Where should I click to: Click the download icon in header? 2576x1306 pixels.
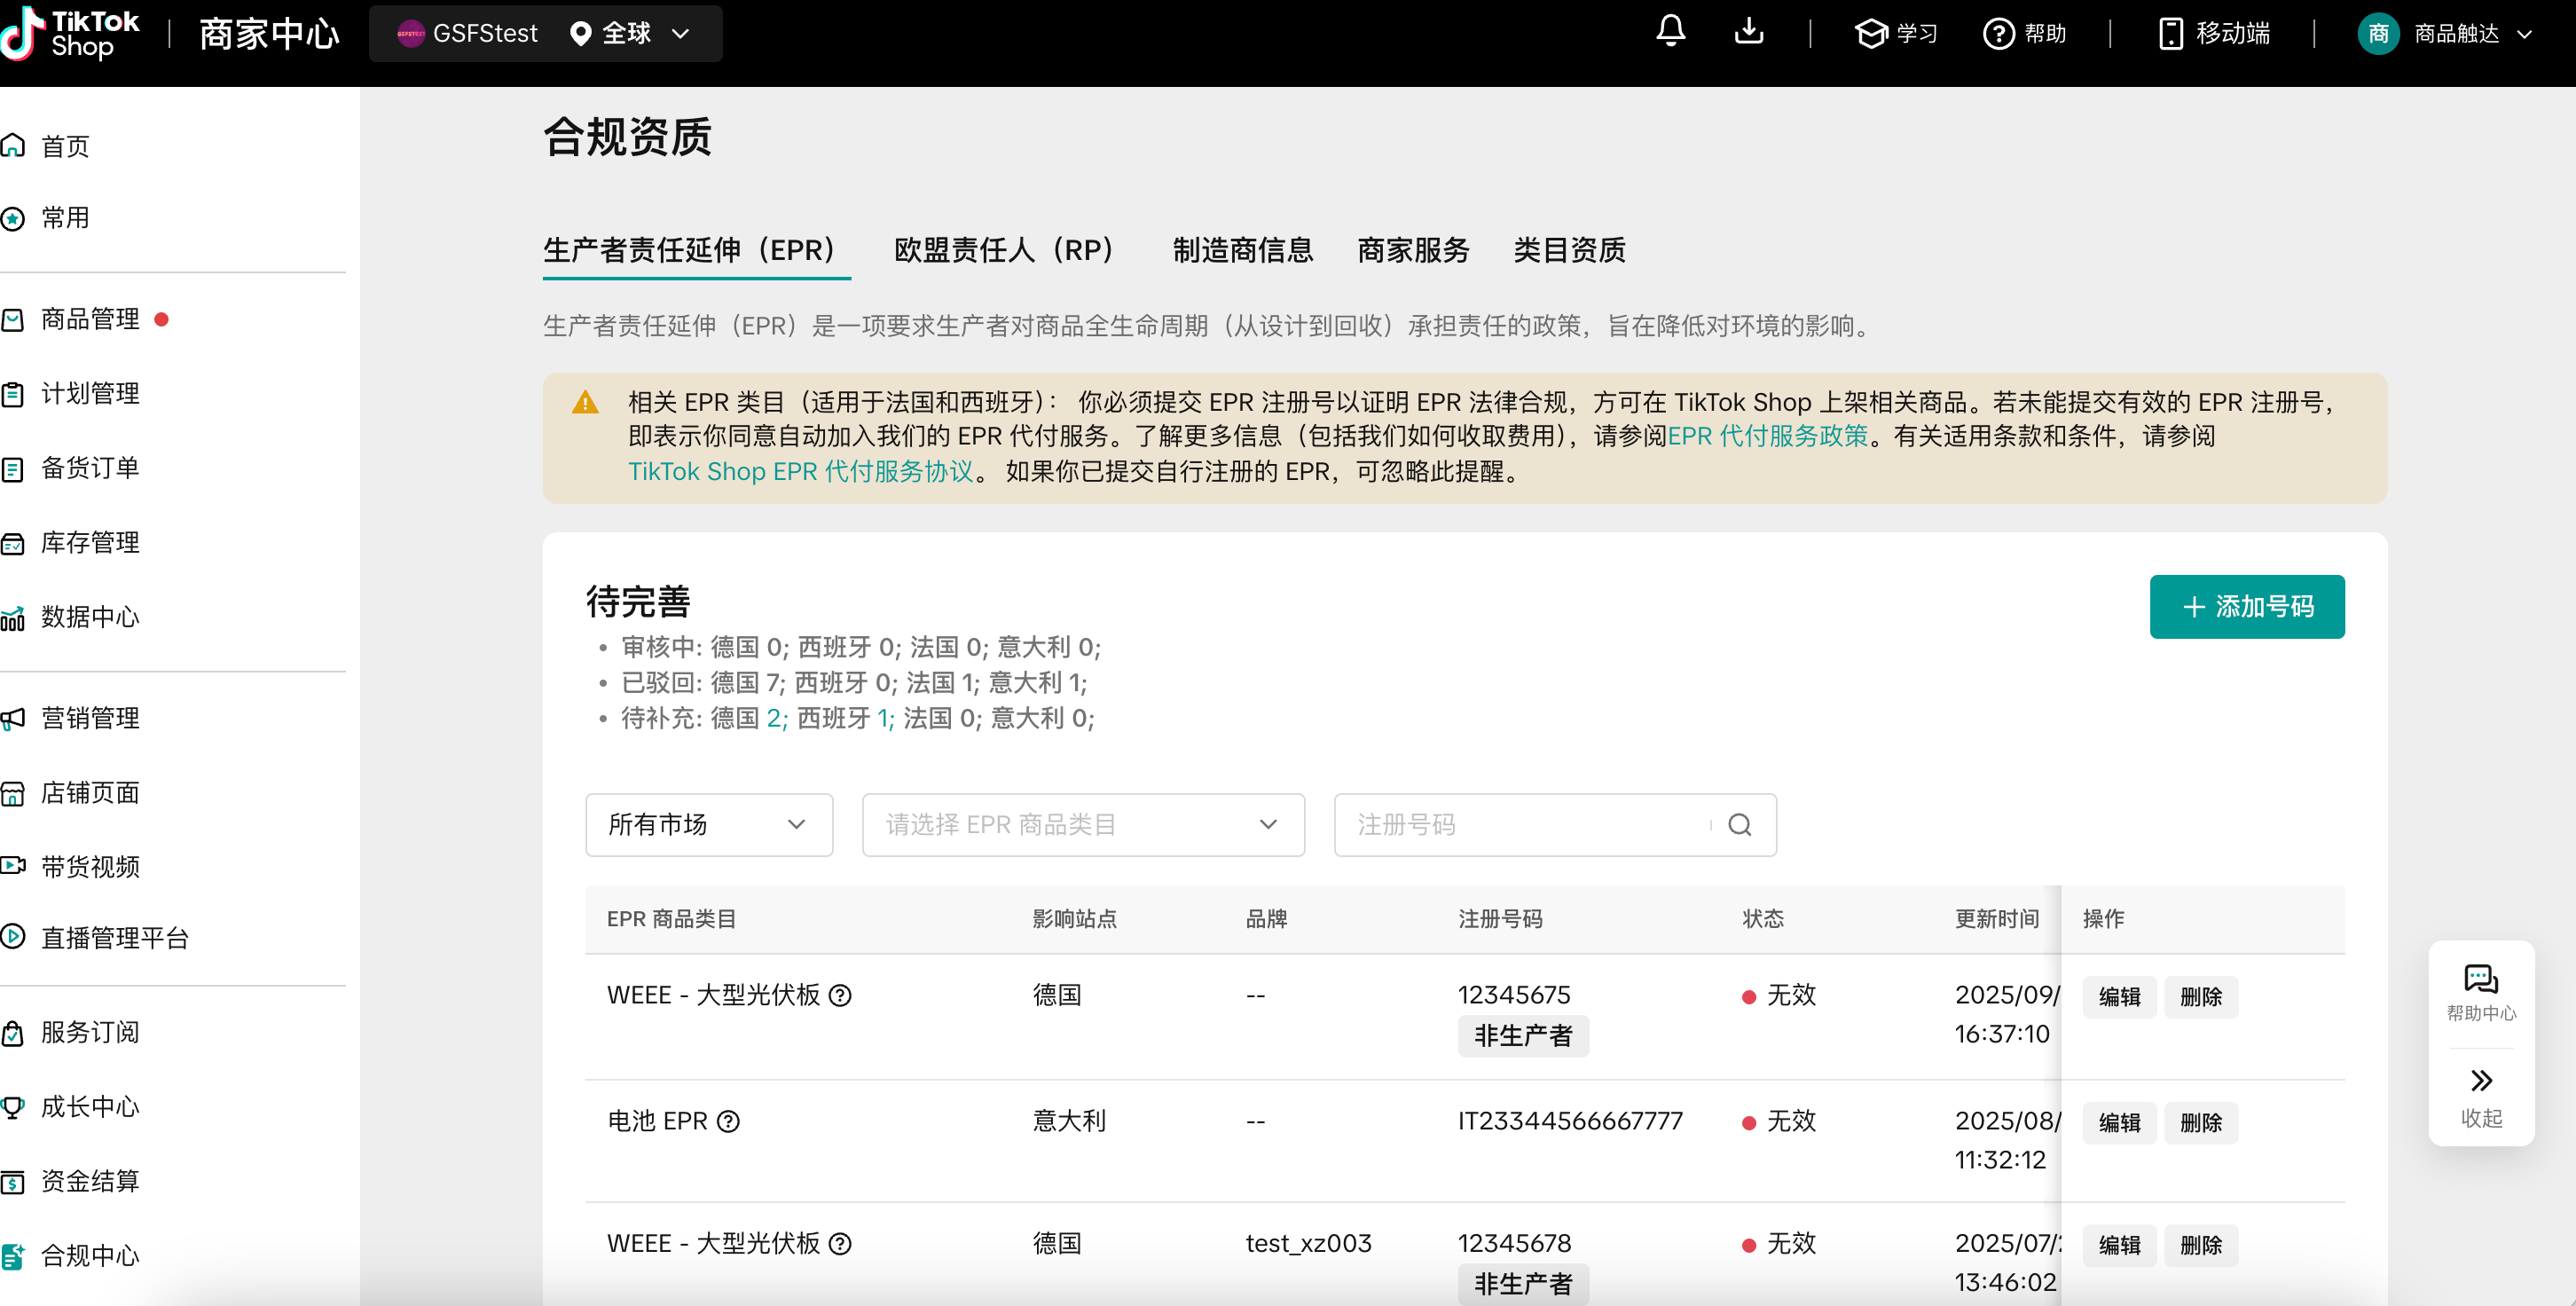1748,32
